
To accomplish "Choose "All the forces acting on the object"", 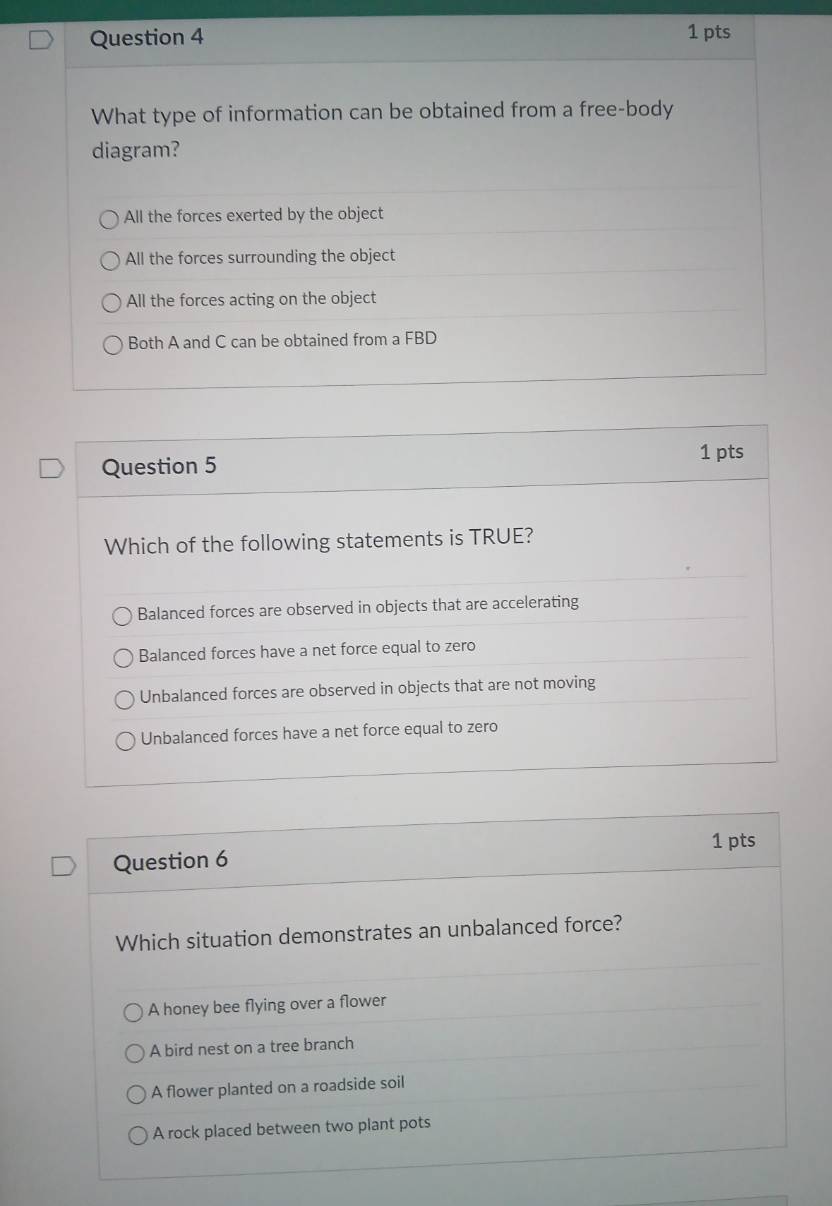I will tap(114, 303).
